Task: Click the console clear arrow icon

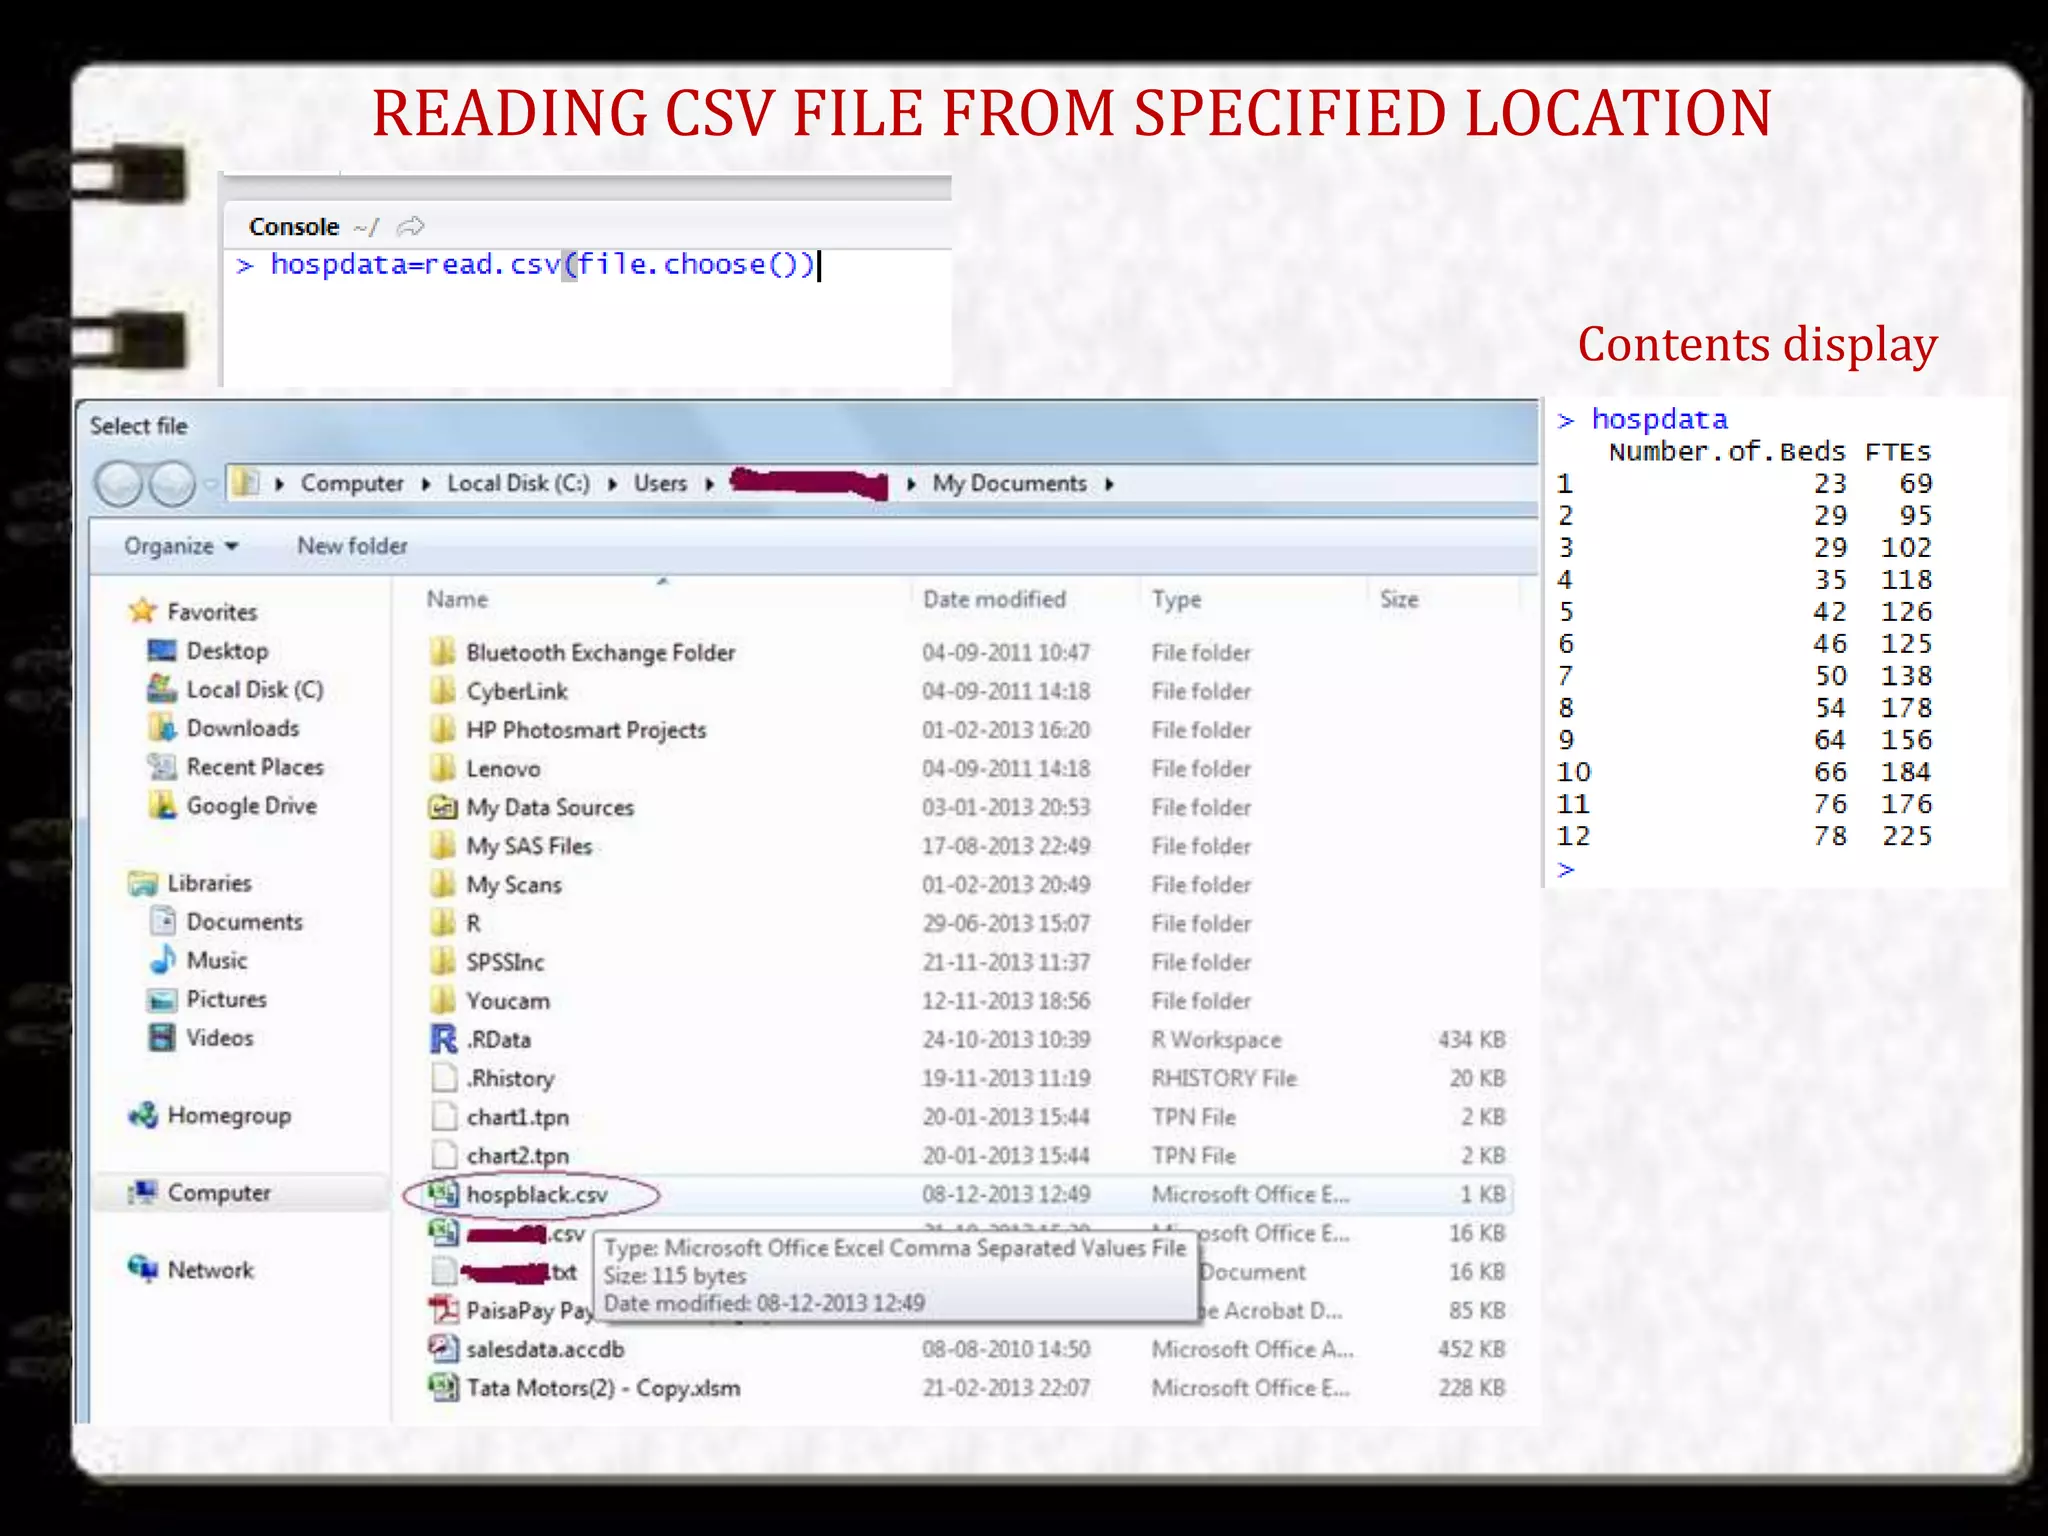Action: point(411,227)
